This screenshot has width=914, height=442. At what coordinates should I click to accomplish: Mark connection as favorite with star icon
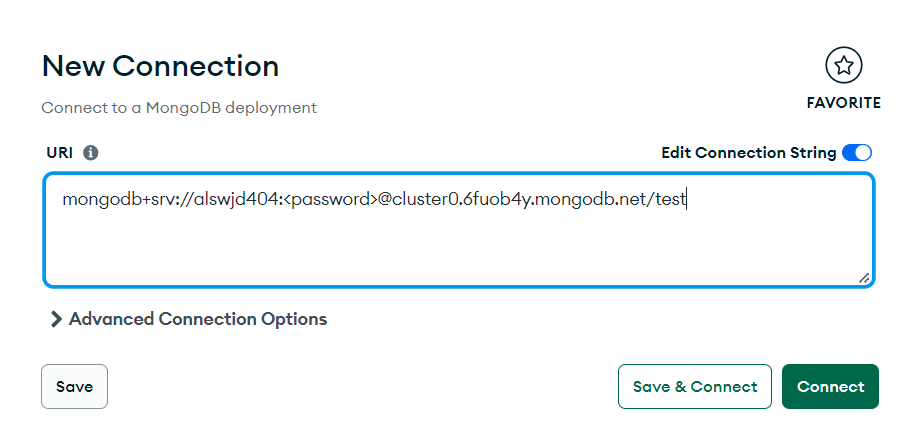(x=843, y=66)
